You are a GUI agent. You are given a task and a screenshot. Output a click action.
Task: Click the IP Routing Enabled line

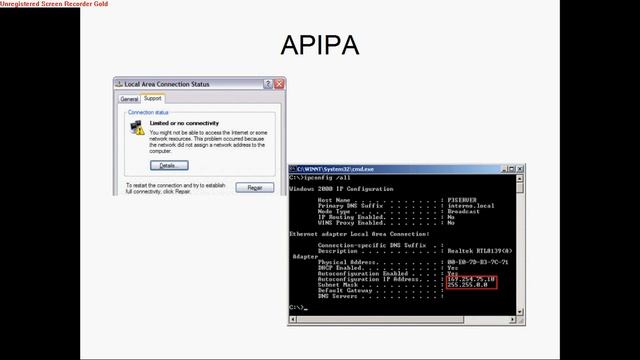click(x=386, y=217)
